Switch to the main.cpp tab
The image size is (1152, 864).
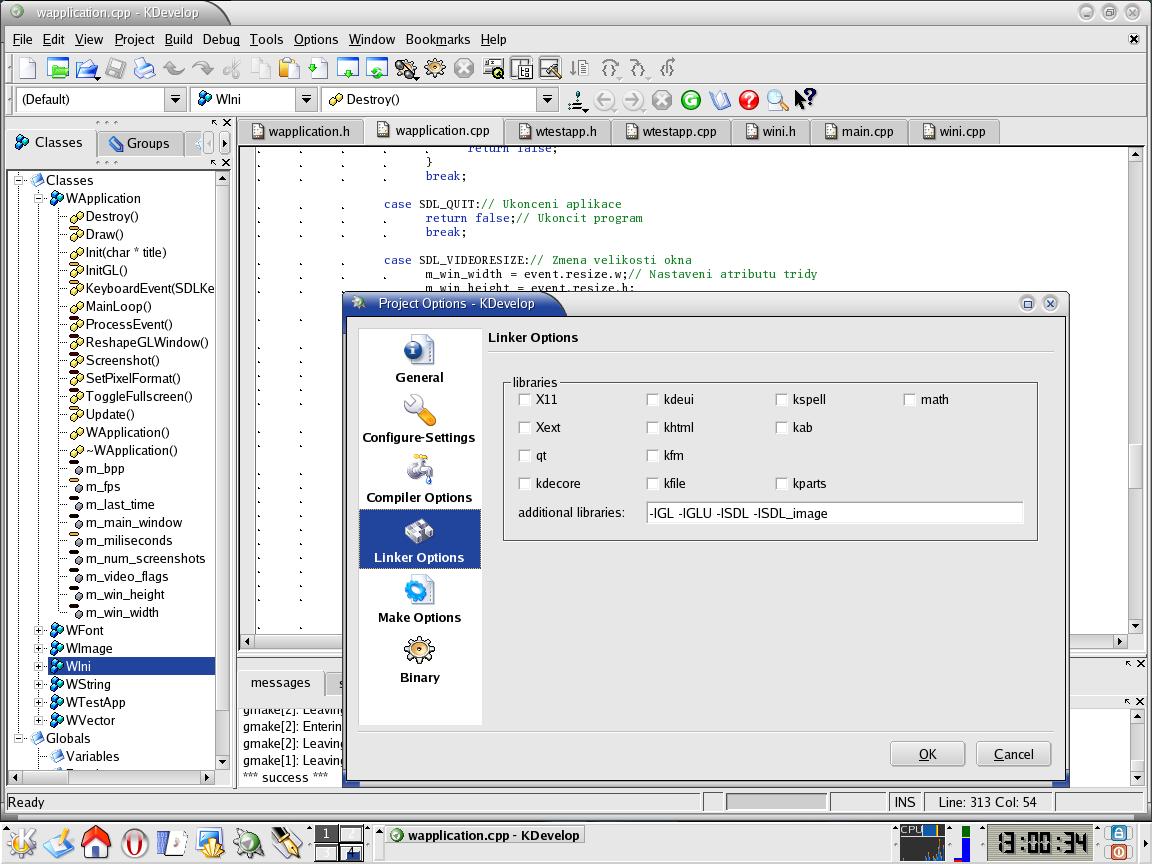(x=859, y=132)
